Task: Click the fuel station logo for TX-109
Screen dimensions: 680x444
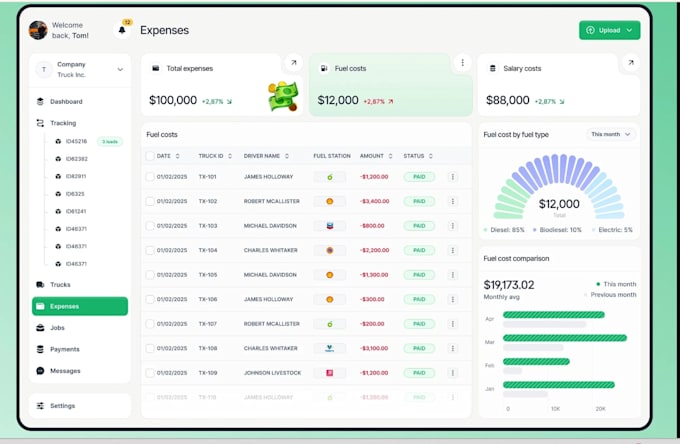Action: (x=330, y=373)
